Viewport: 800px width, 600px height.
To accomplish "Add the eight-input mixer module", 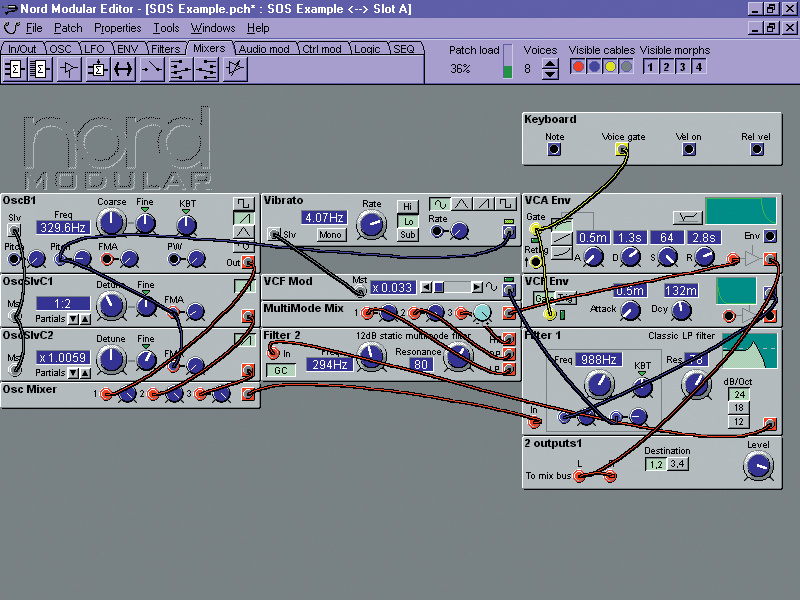I will pos(40,69).
